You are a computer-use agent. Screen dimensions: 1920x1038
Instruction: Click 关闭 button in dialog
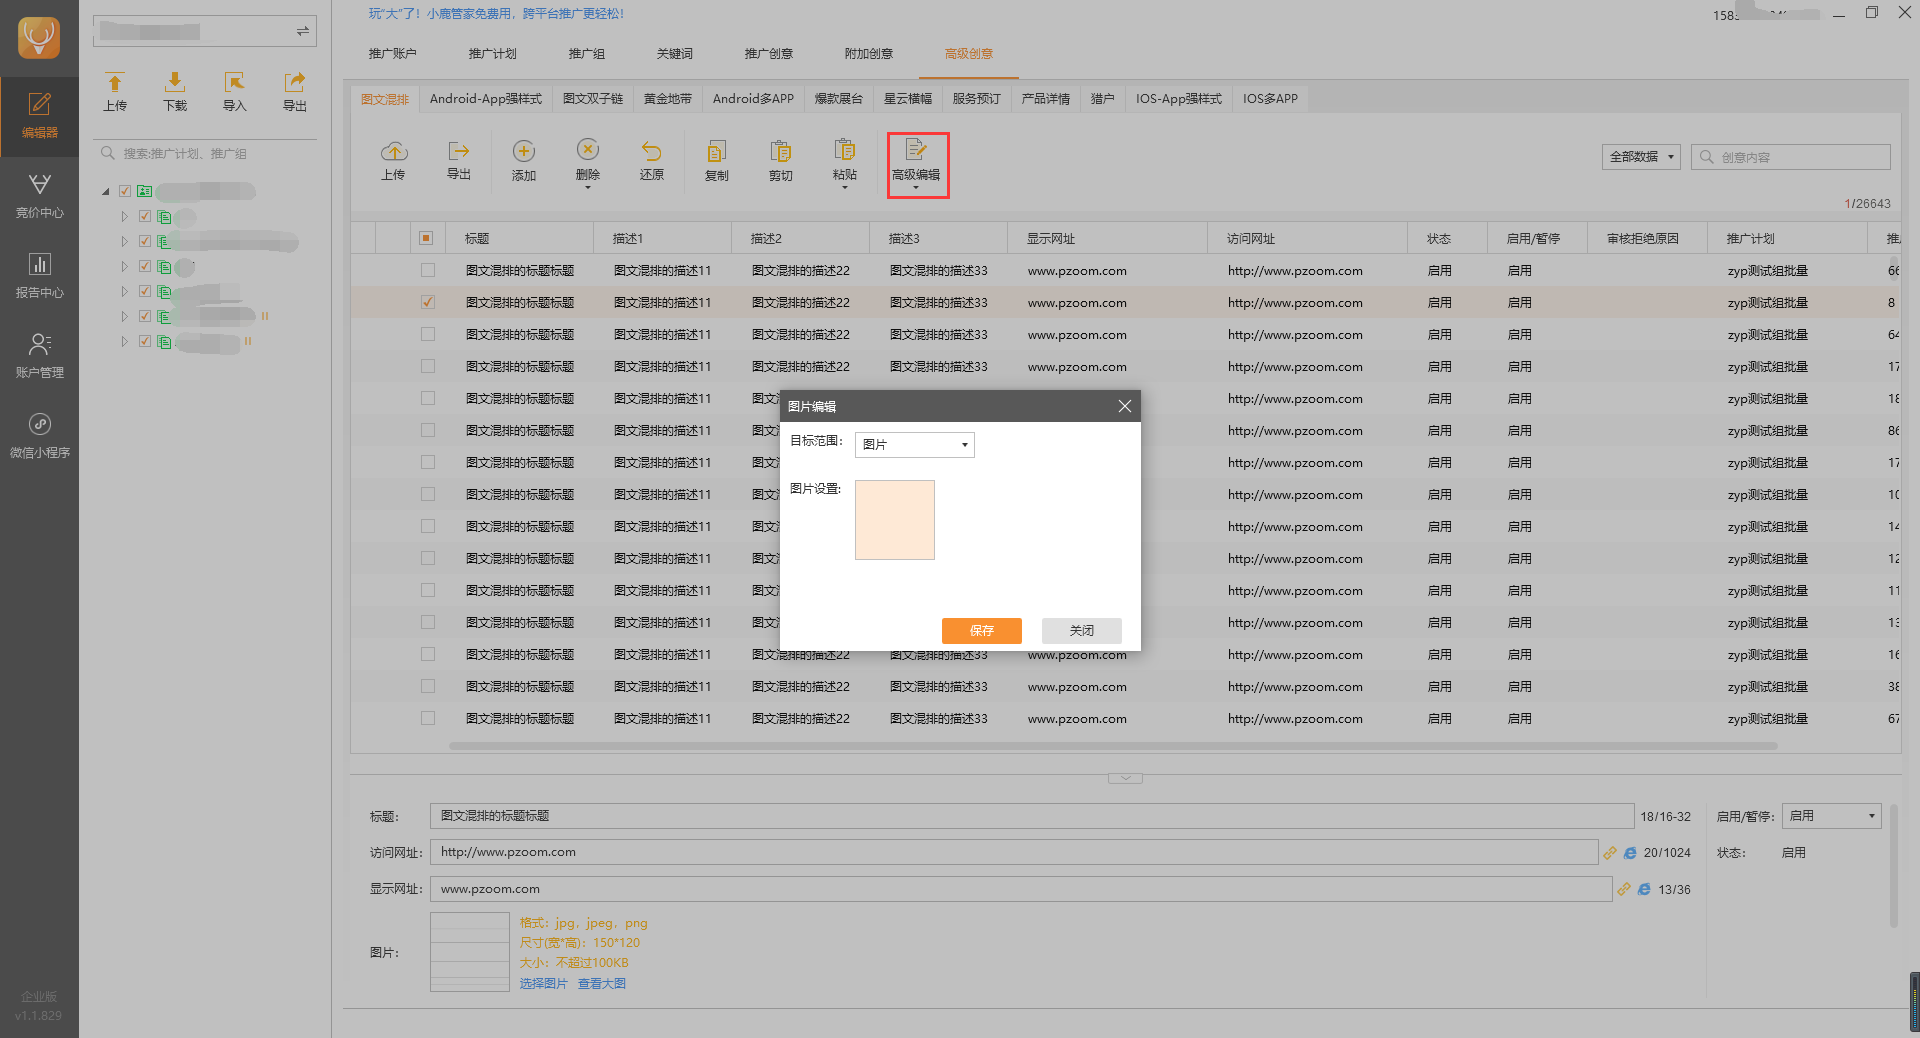1082,630
